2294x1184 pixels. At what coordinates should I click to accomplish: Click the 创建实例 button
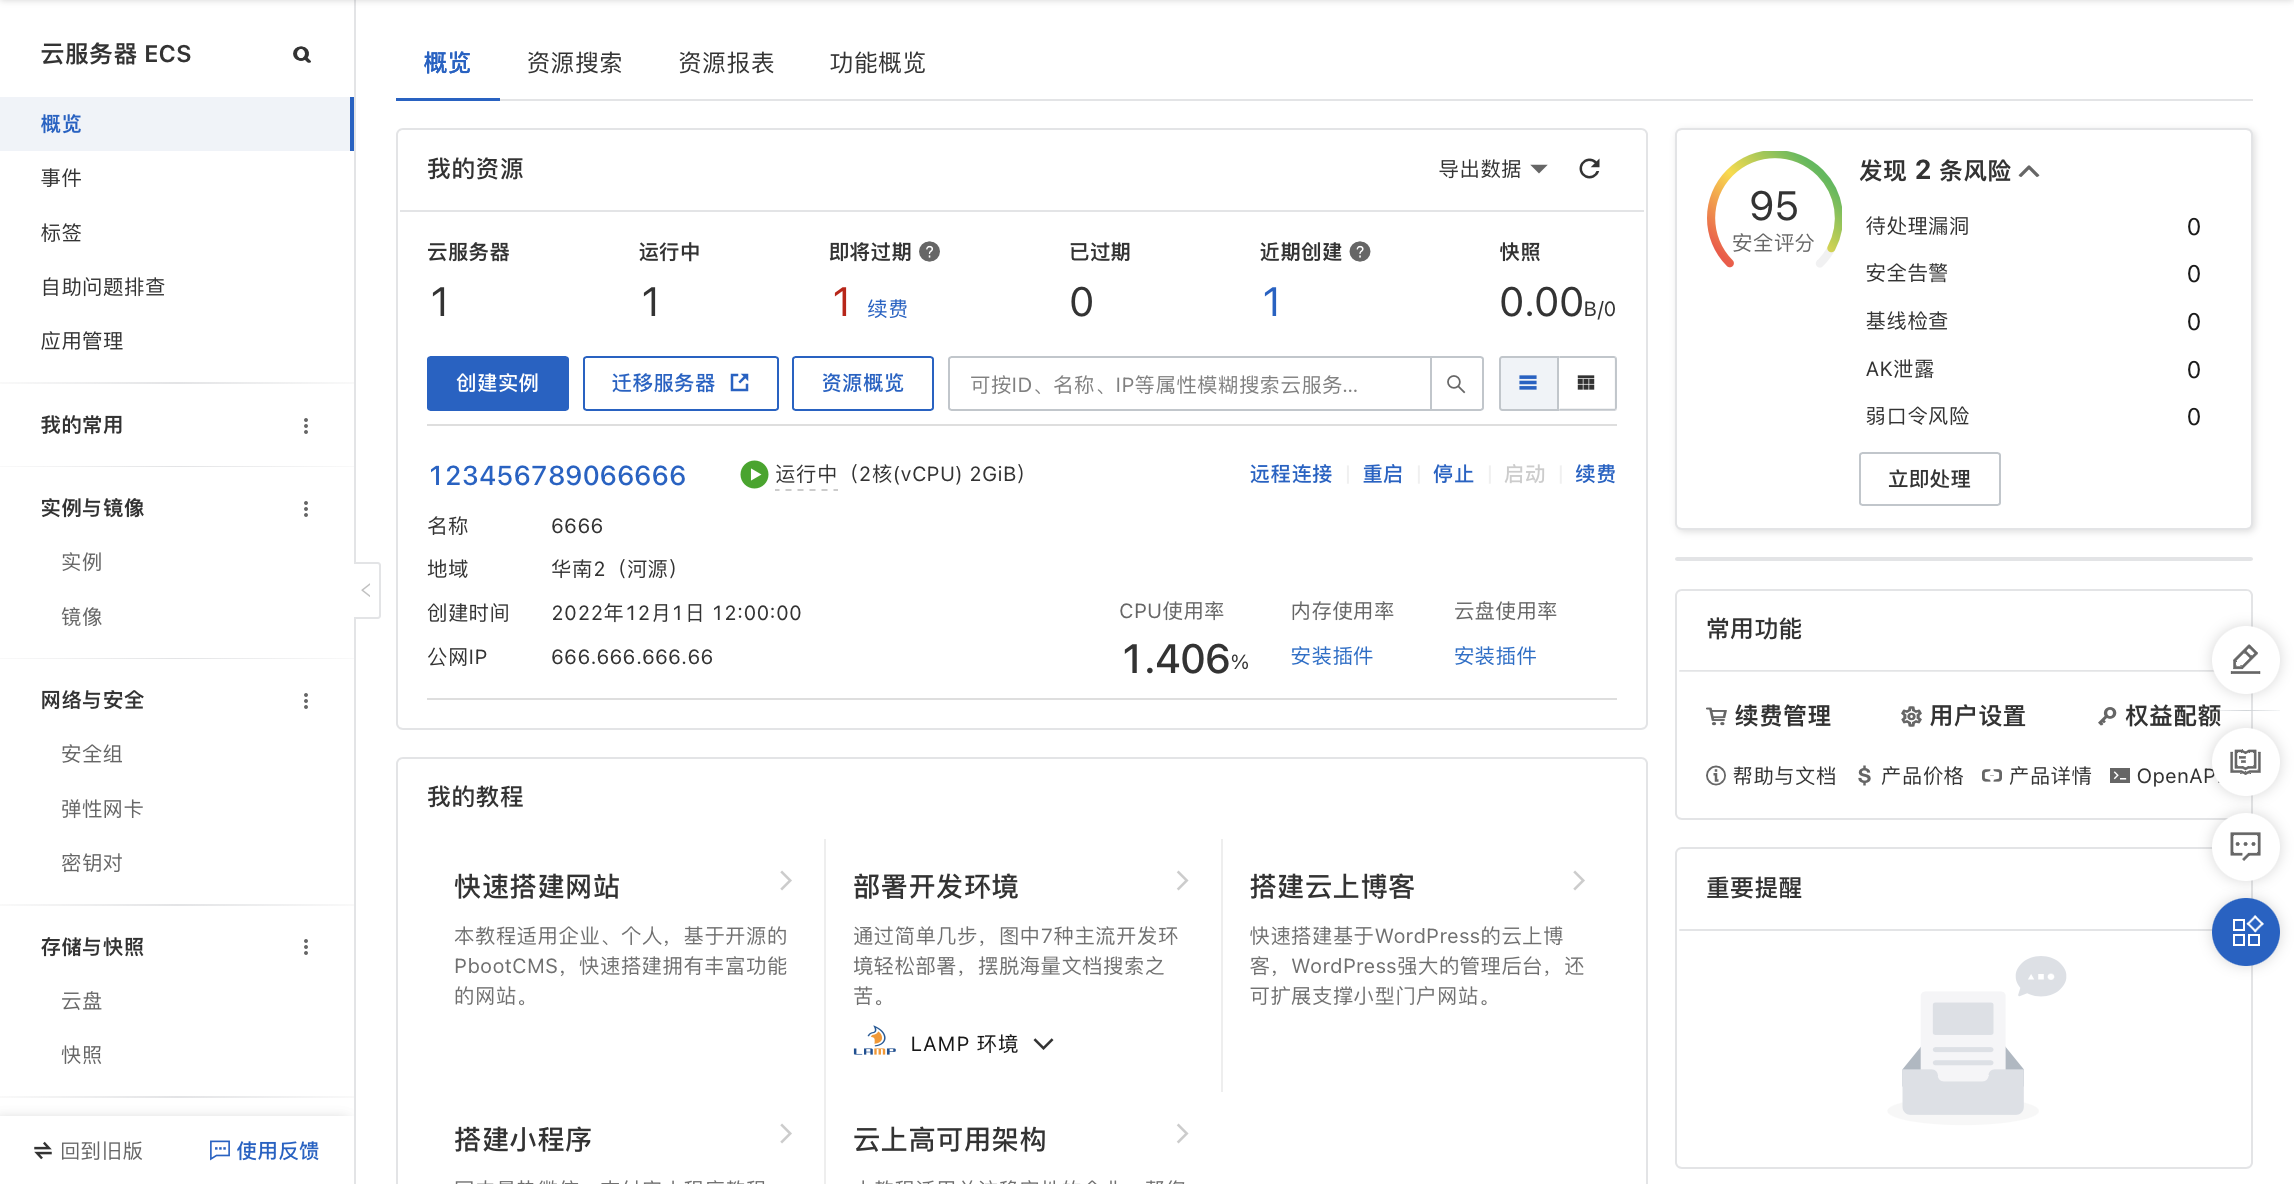(497, 383)
